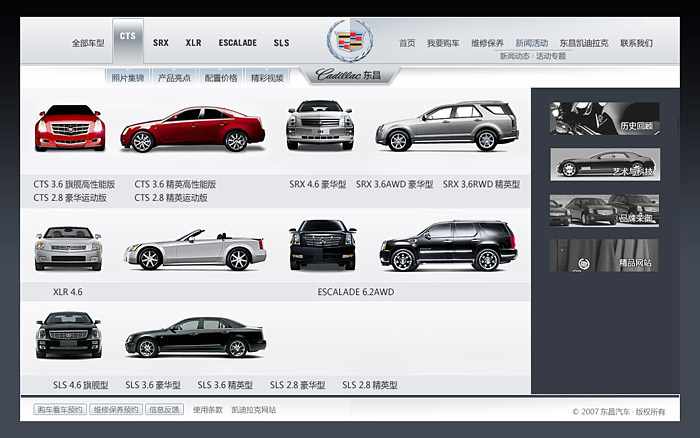Open the 维修保养 menu
This screenshot has width=700, height=438.
487,43
